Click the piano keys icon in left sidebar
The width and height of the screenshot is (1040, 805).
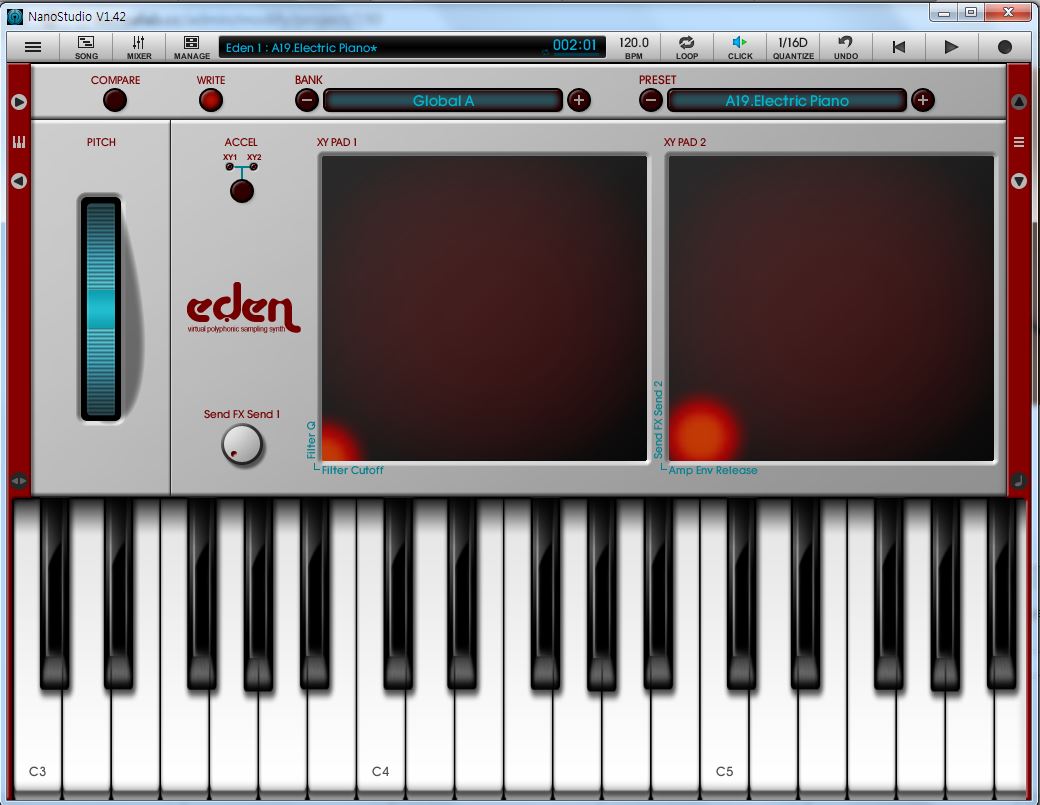(19, 142)
